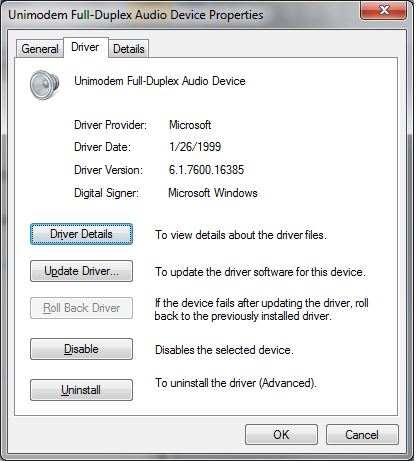The width and height of the screenshot is (420, 461).
Task: Uninstall the driver
Action: pyautogui.click(x=81, y=390)
